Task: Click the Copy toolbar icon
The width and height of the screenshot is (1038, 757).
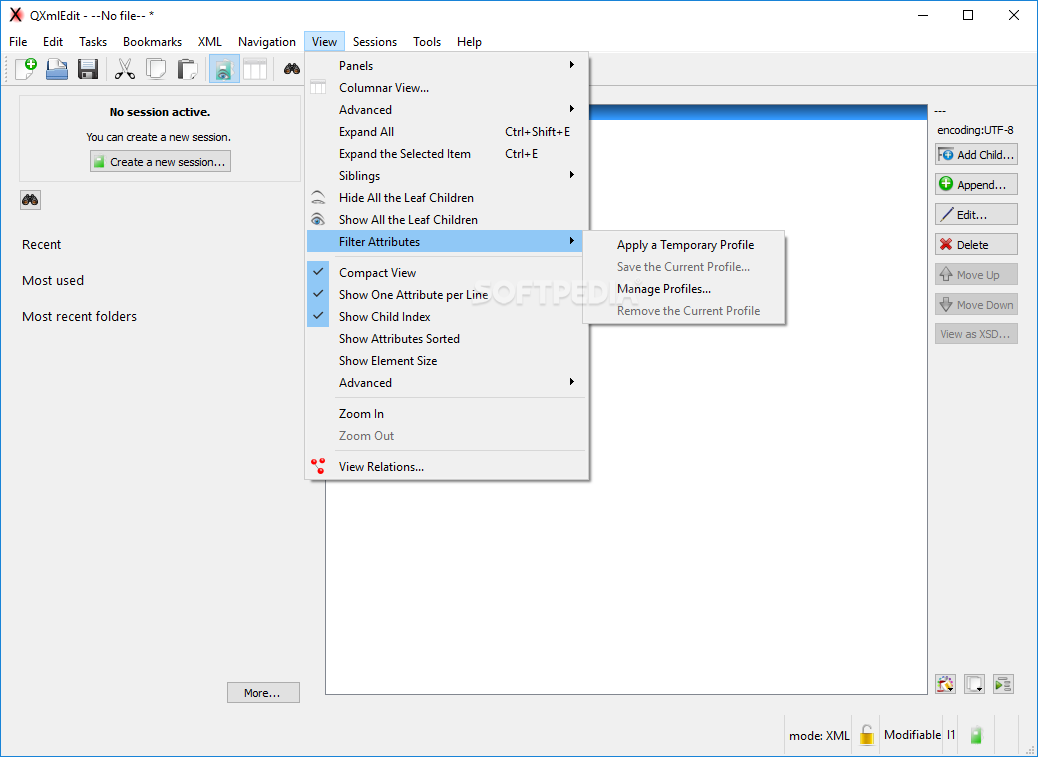Action: coord(156,69)
